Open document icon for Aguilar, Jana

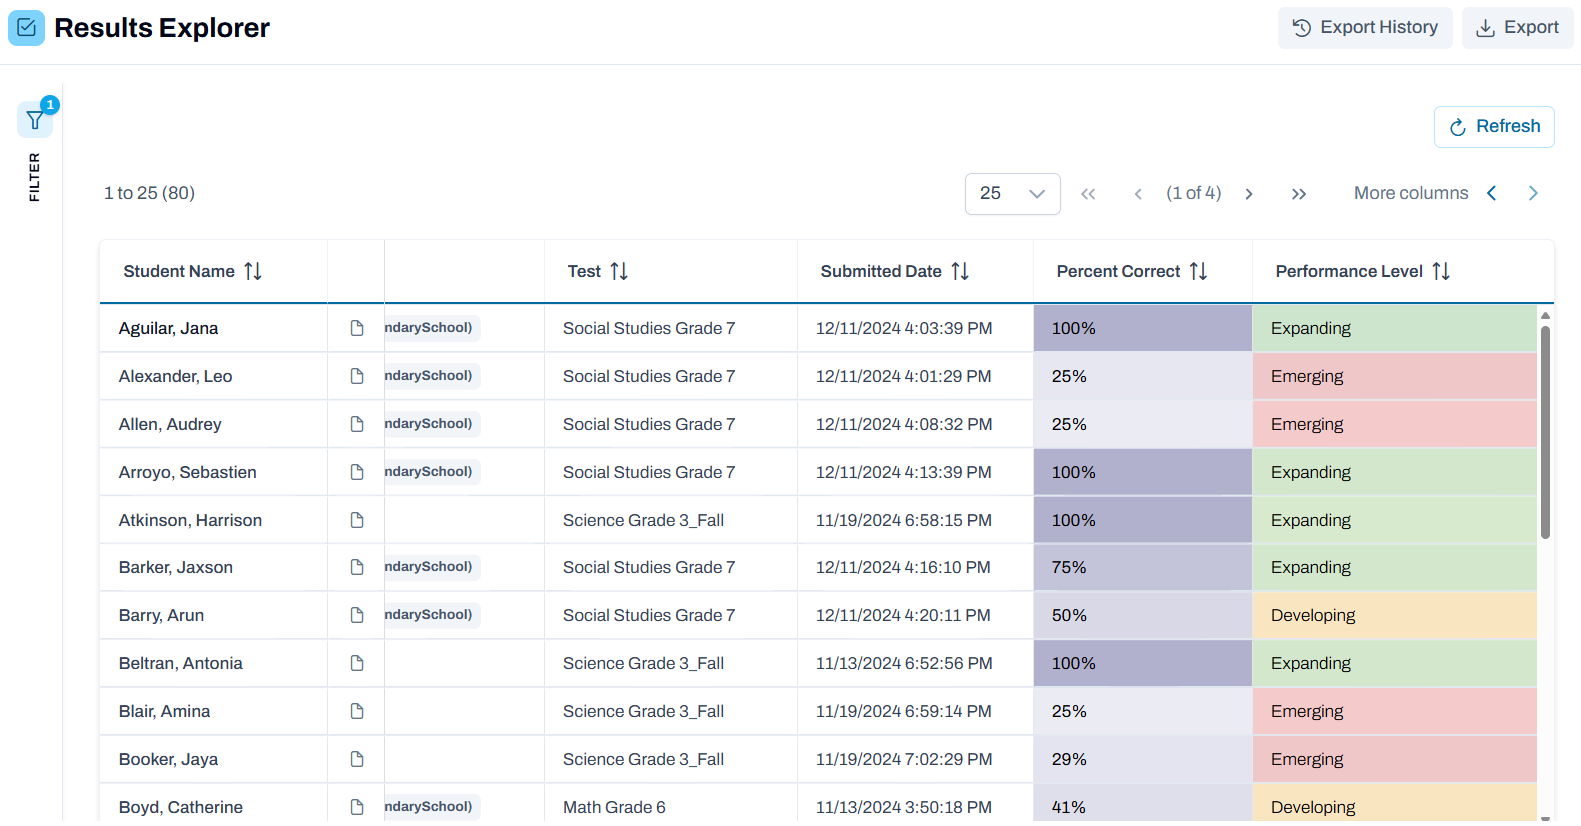click(357, 328)
